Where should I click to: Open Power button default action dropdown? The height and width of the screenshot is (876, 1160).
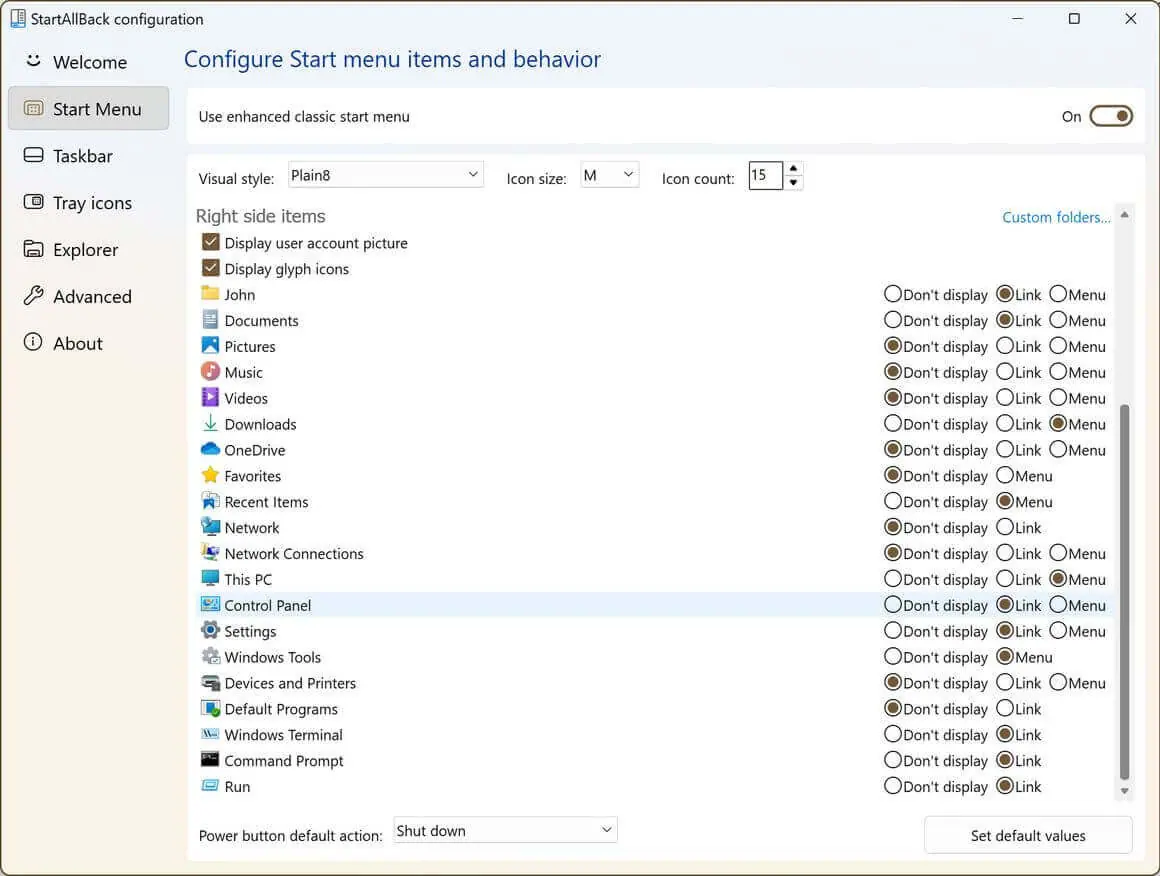click(x=505, y=831)
